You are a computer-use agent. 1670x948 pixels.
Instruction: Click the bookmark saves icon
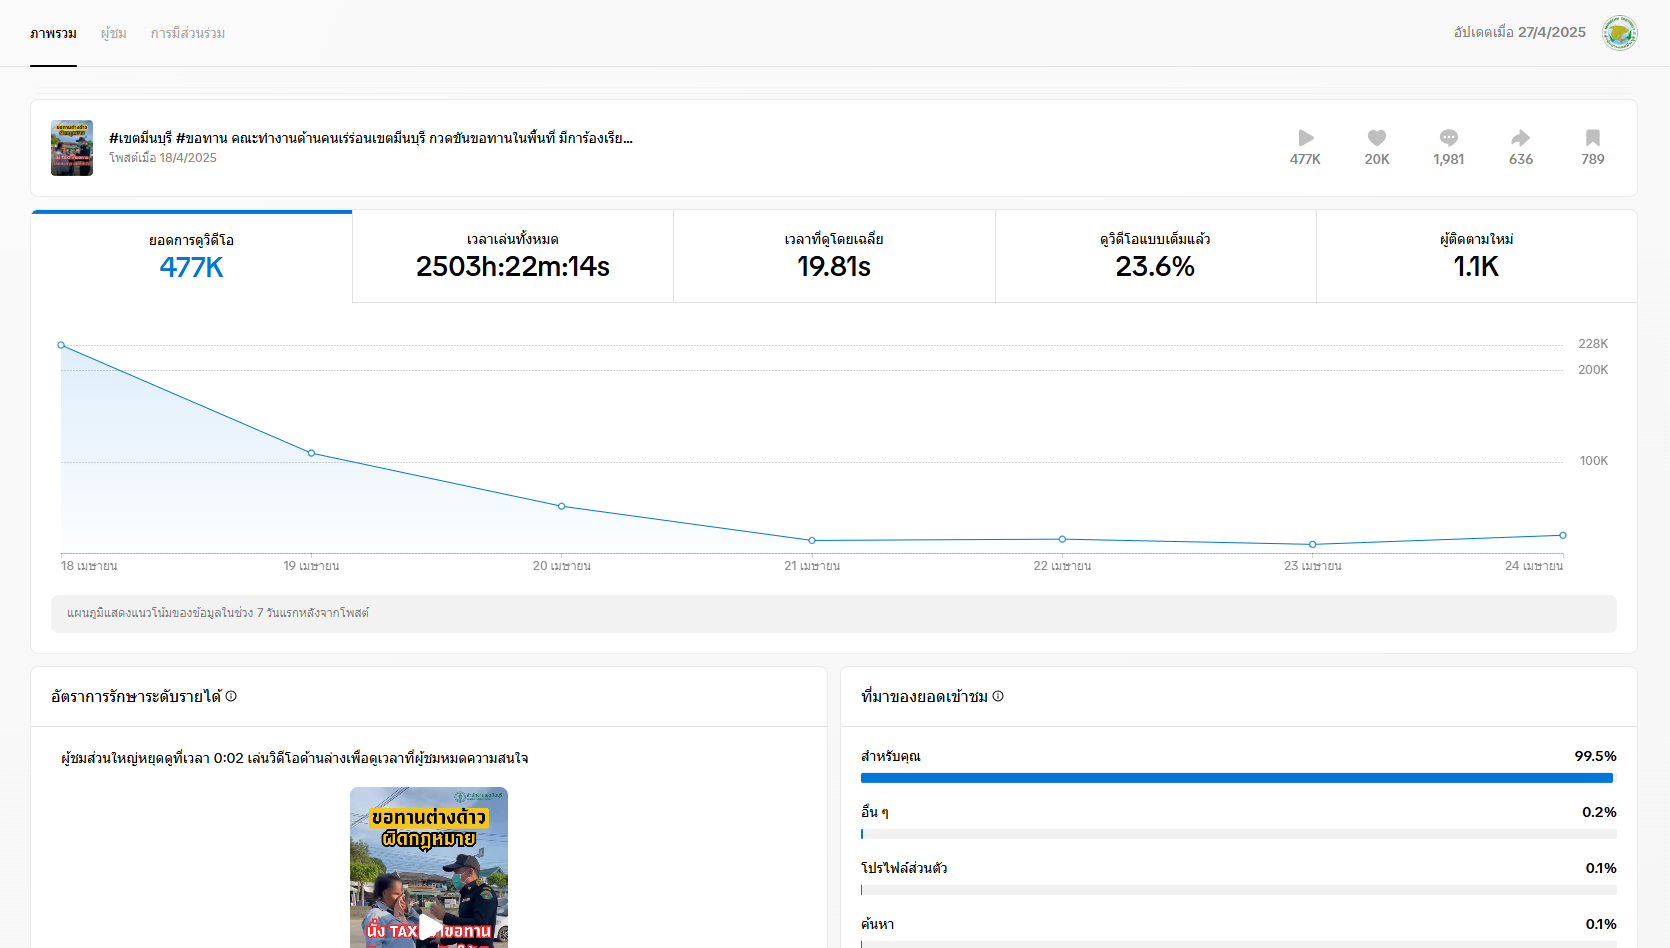pyautogui.click(x=1592, y=138)
